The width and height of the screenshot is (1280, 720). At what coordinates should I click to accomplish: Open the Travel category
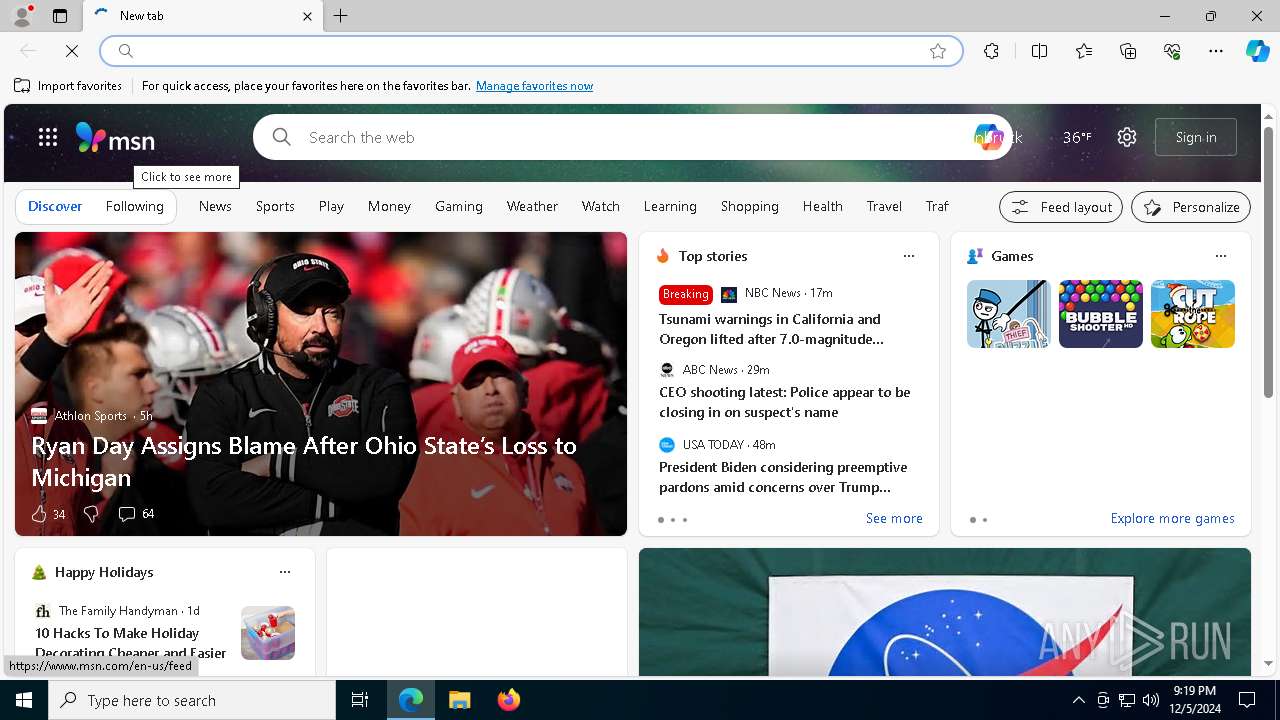tap(884, 206)
